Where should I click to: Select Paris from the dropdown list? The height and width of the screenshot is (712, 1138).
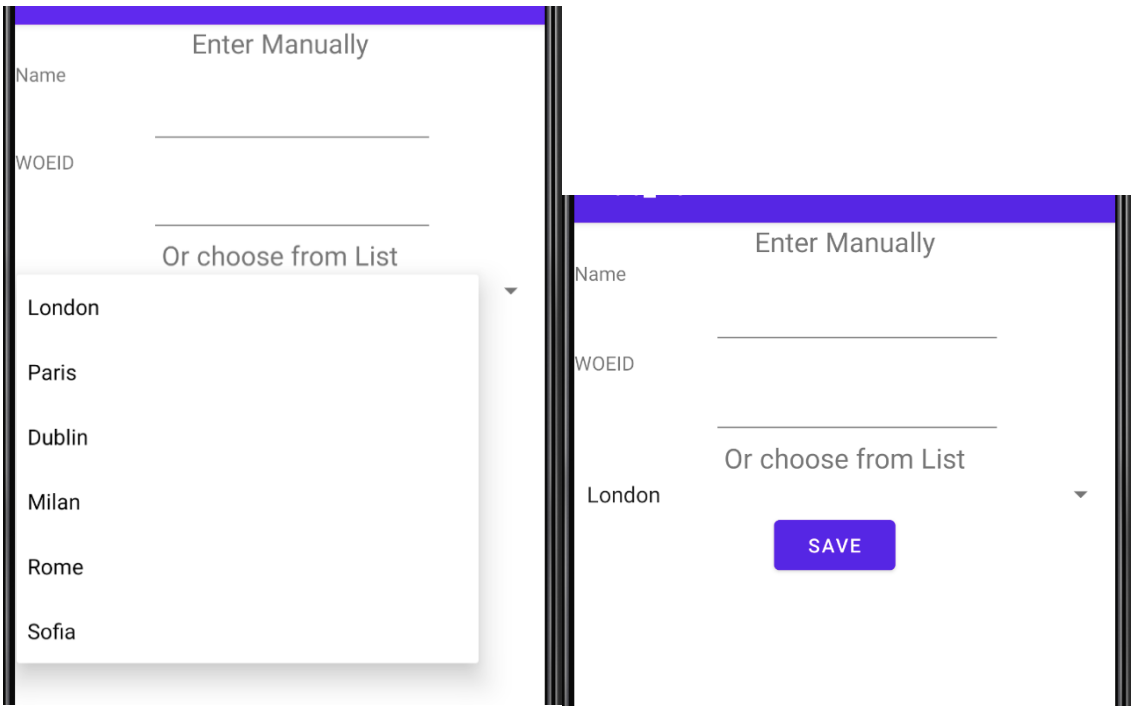(x=55, y=373)
